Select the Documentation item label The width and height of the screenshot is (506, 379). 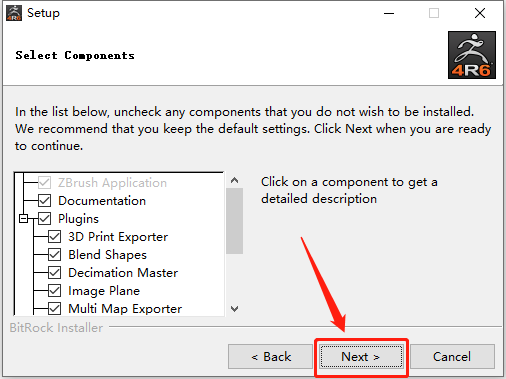coord(102,201)
